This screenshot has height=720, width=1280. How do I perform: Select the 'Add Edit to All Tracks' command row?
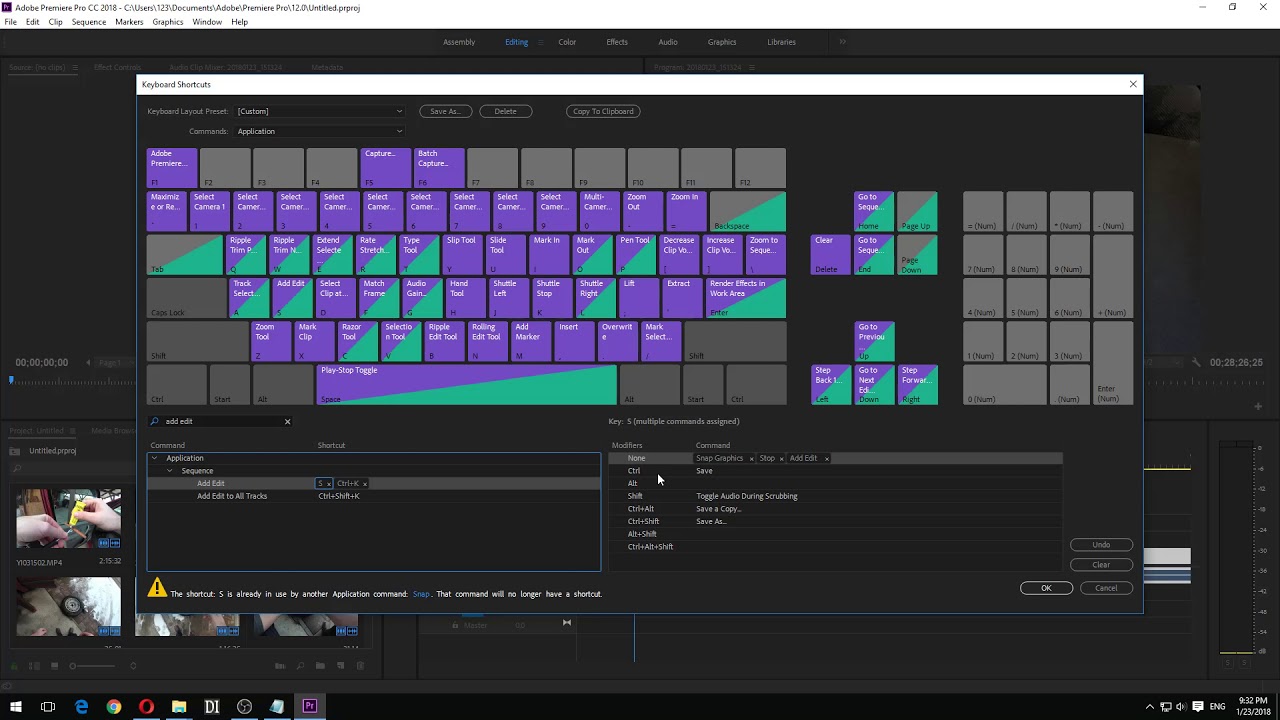click(x=374, y=496)
